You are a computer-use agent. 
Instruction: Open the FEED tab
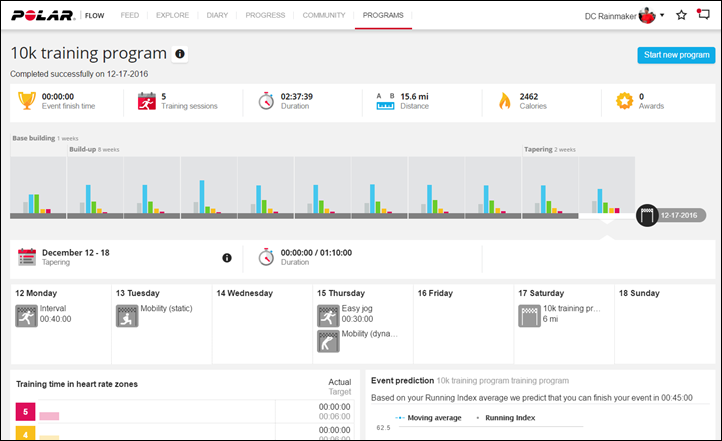click(129, 15)
